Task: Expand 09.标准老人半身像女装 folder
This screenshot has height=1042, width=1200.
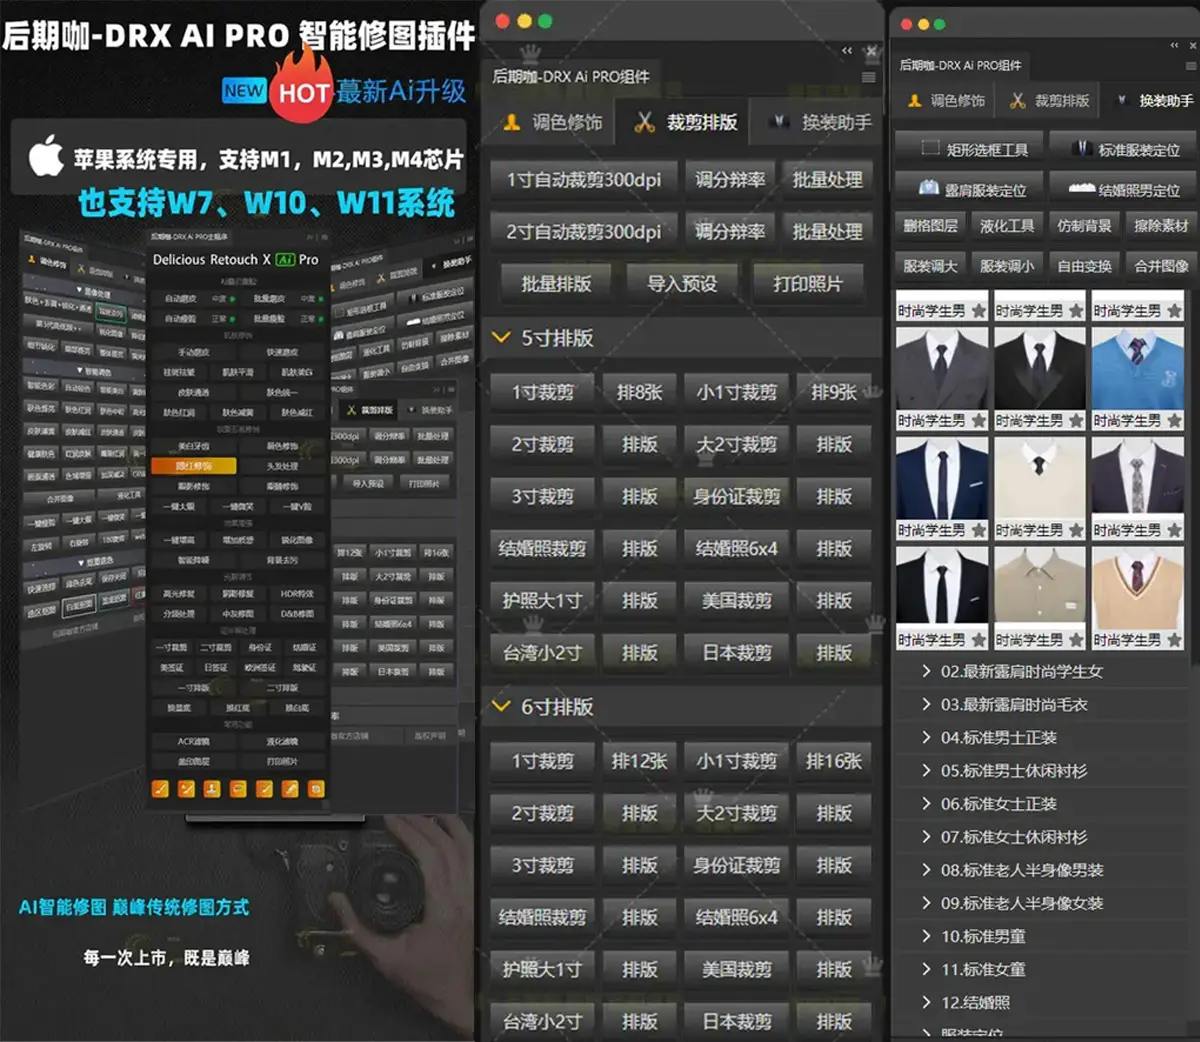Action: click(926, 903)
